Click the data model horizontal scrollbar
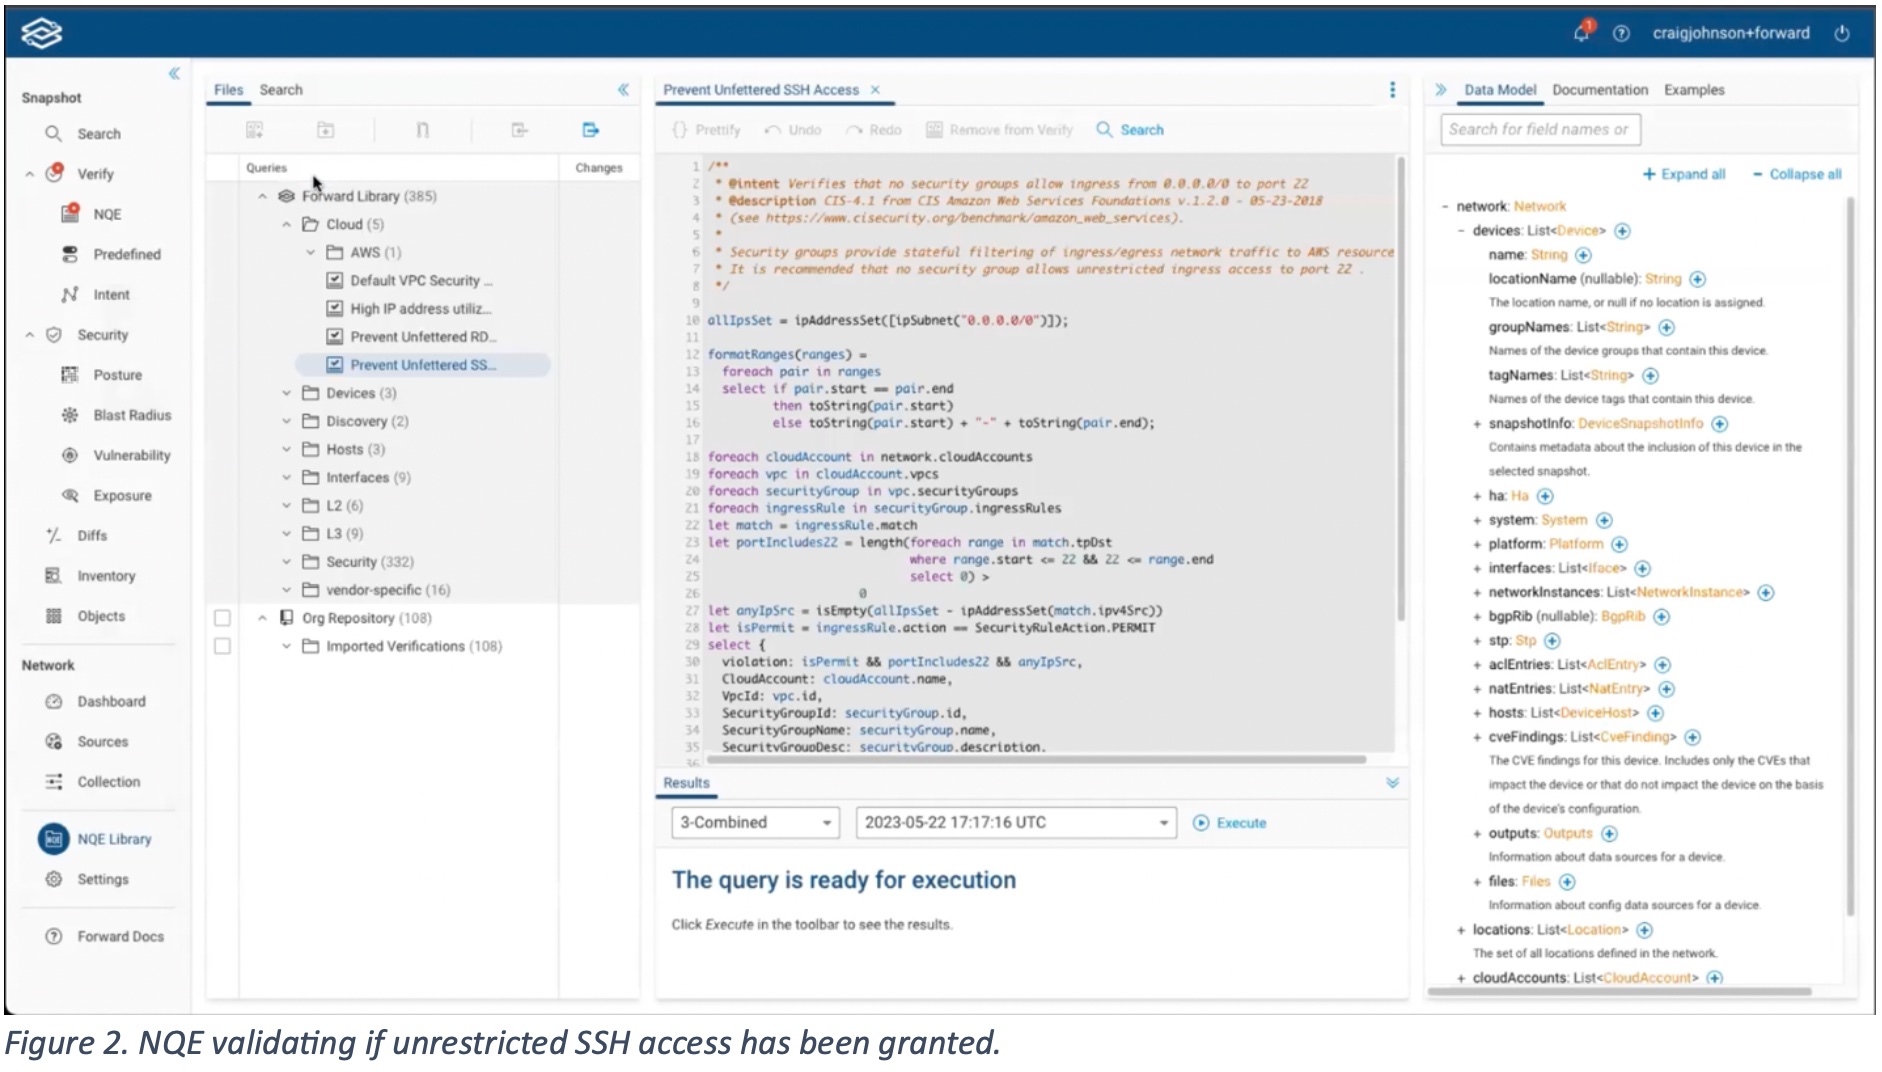The width and height of the screenshot is (1882, 1072). coord(1620,992)
